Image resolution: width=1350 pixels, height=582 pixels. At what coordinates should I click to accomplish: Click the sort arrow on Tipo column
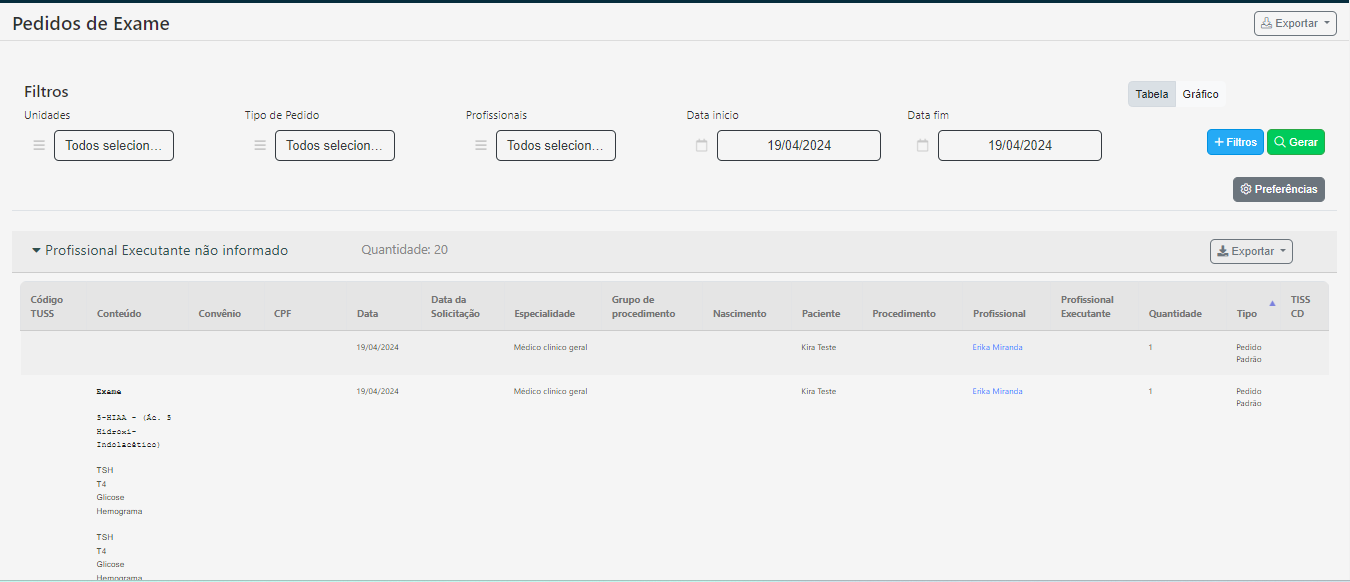(x=1272, y=302)
